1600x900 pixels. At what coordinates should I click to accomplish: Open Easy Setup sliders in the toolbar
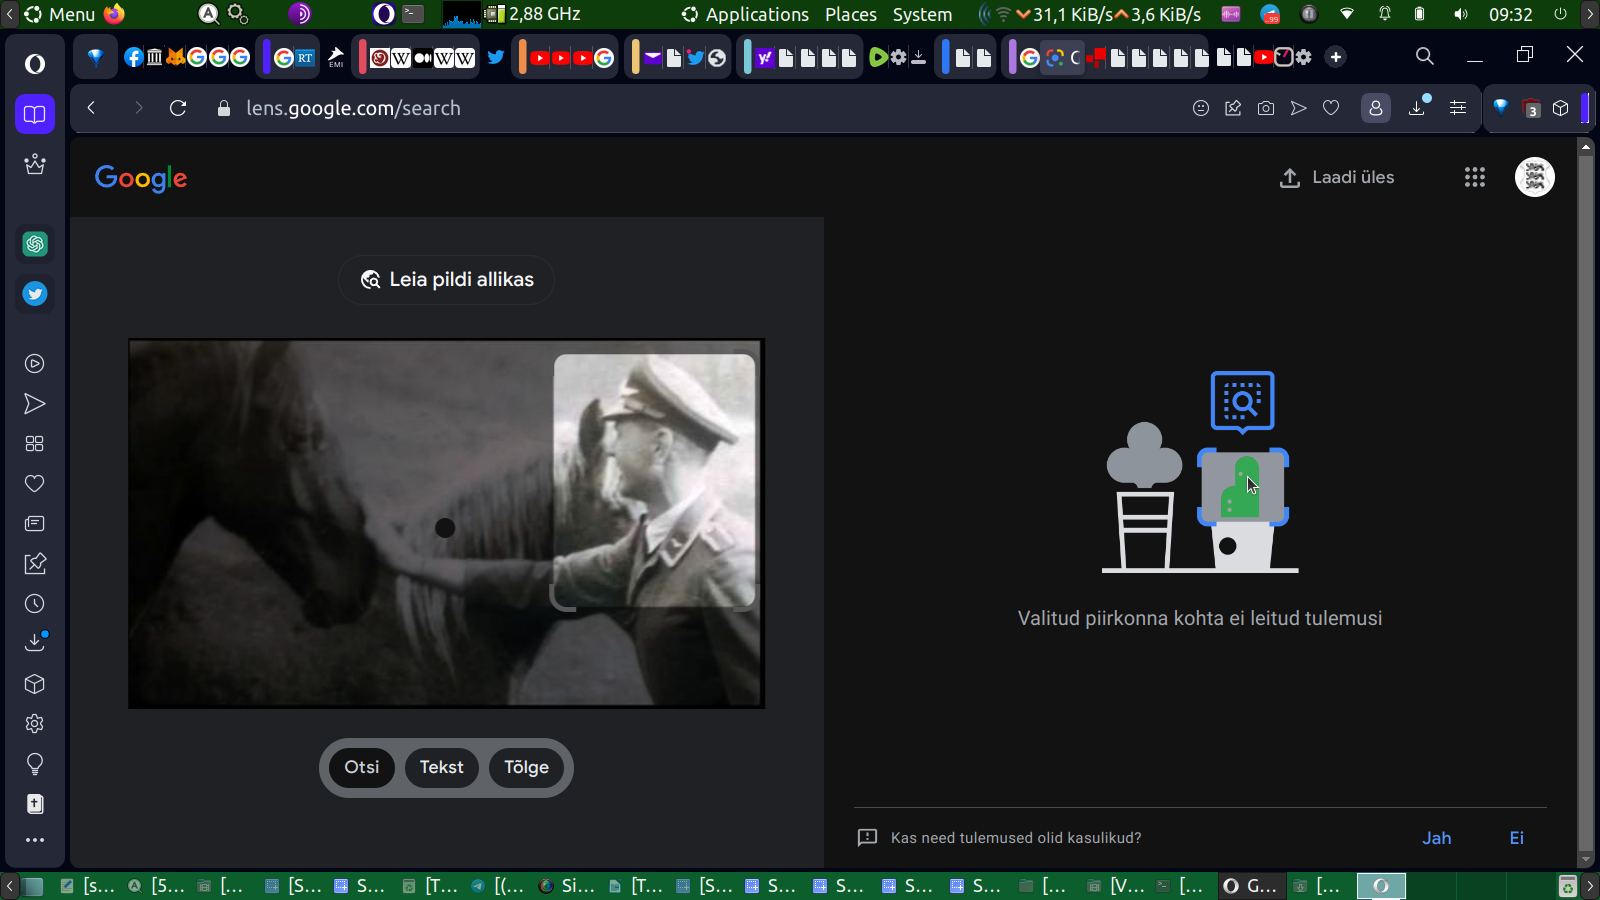click(x=1458, y=108)
